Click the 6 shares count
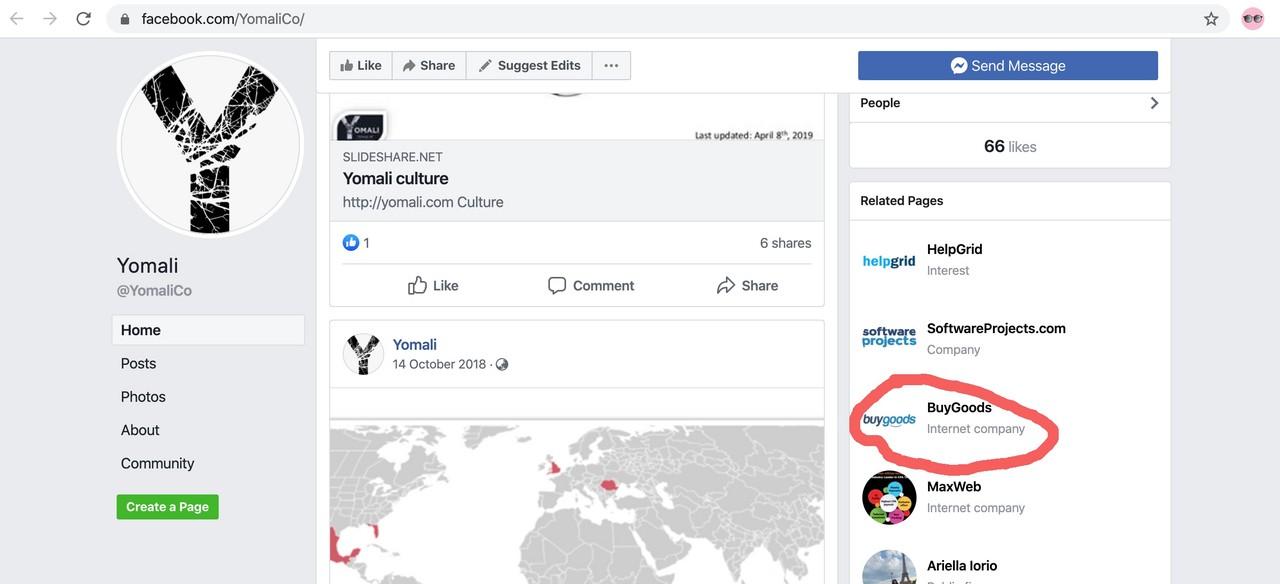This screenshot has width=1280, height=584. (785, 243)
